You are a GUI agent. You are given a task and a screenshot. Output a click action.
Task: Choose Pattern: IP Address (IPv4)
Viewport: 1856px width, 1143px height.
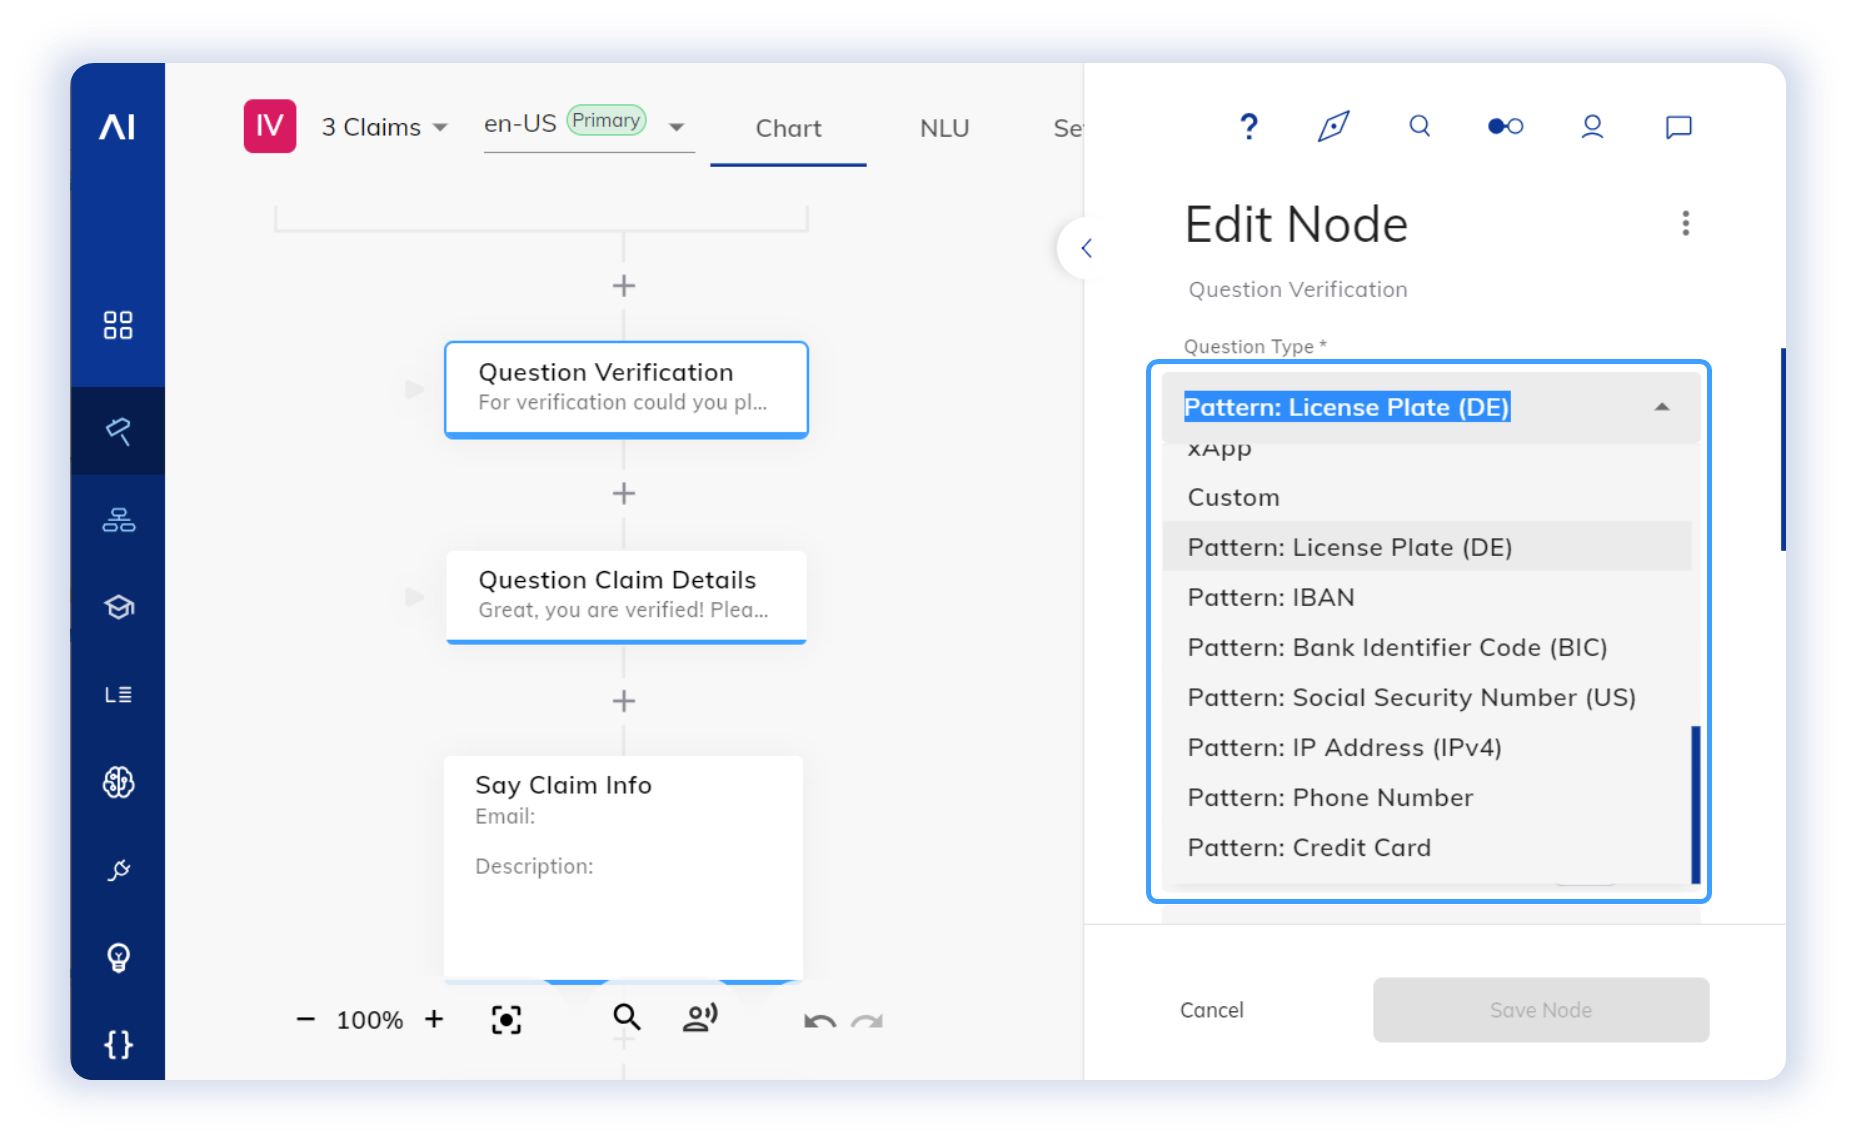[1426, 747]
